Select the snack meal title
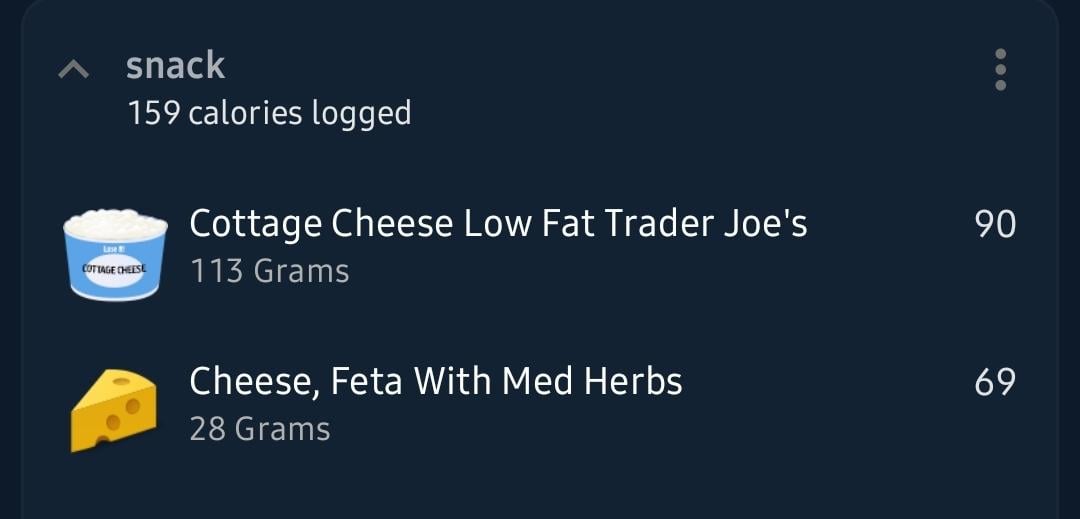Viewport: 1080px width, 519px height. 176,66
